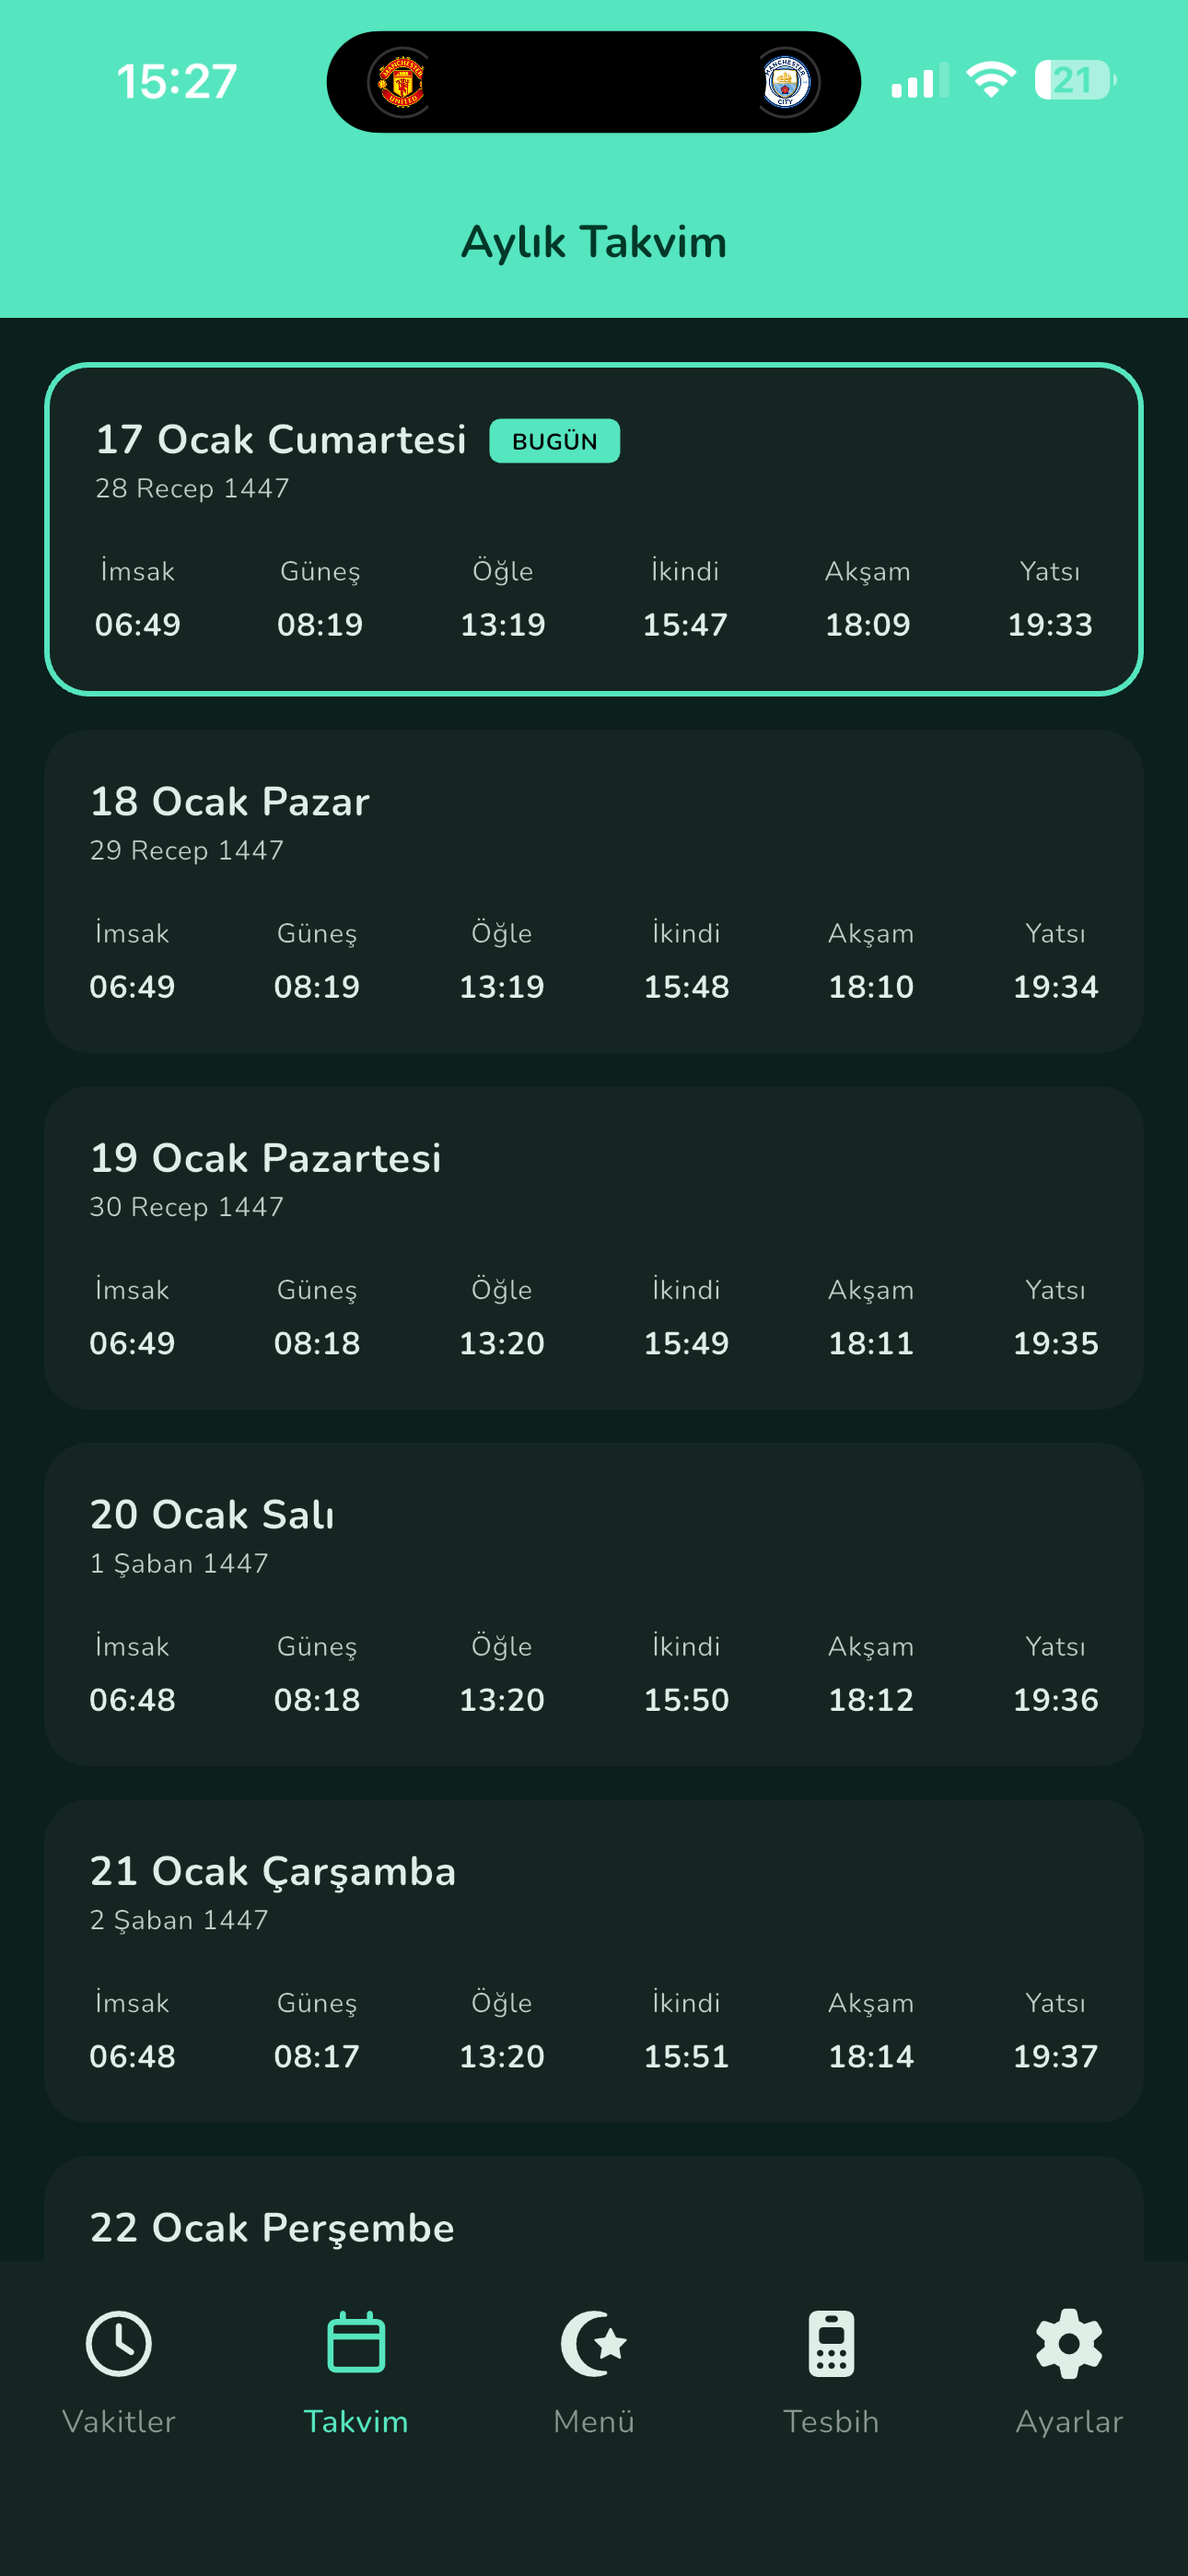Tap the Manchester United crest in Dynamic Island
The width and height of the screenshot is (1188, 2576).
click(x=402, y=82)
